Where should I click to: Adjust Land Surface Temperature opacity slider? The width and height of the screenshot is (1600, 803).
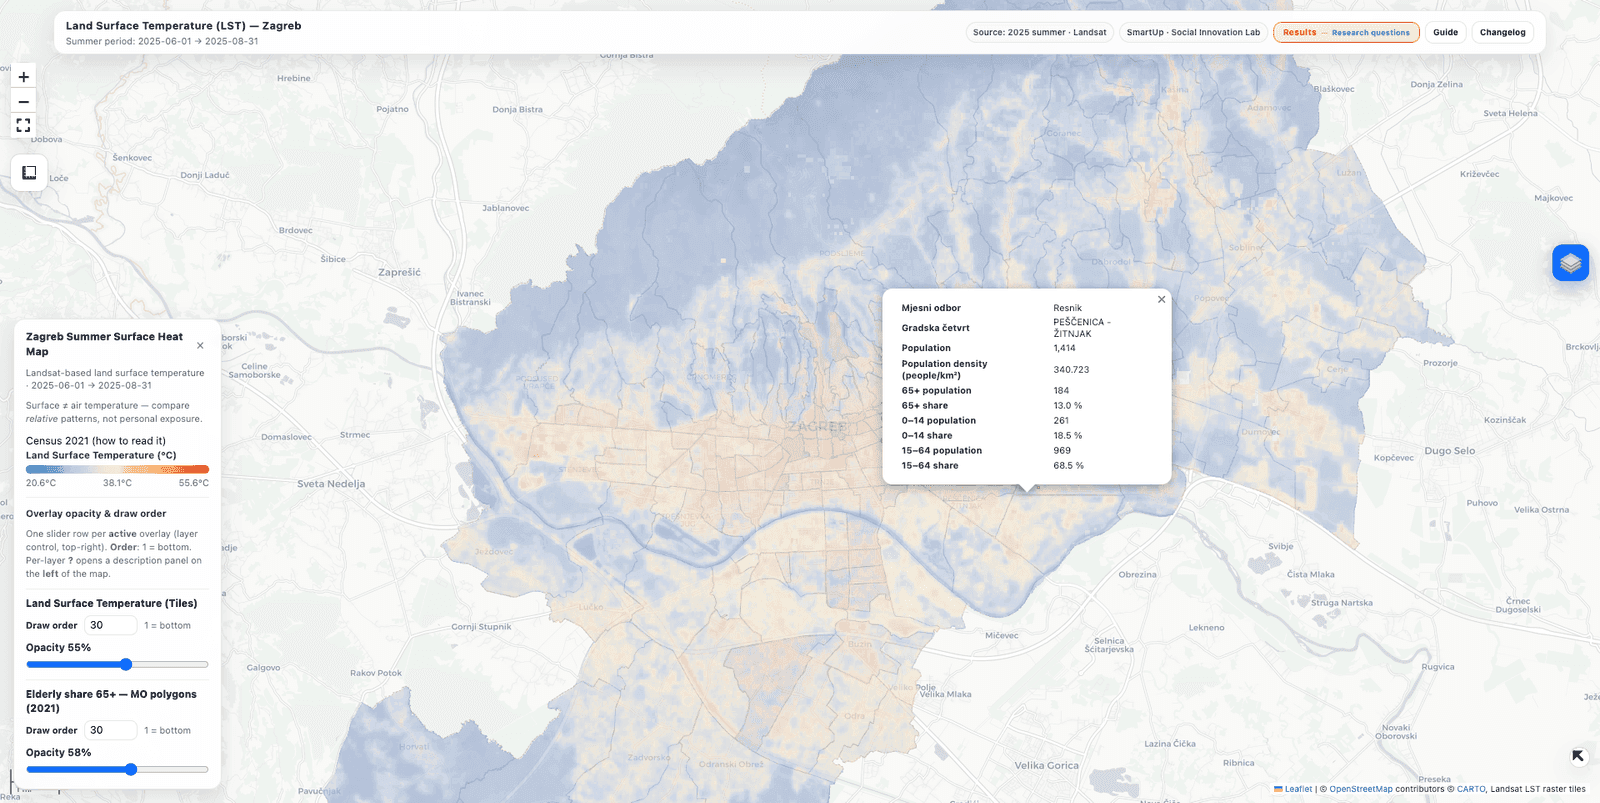click(117, 664)
